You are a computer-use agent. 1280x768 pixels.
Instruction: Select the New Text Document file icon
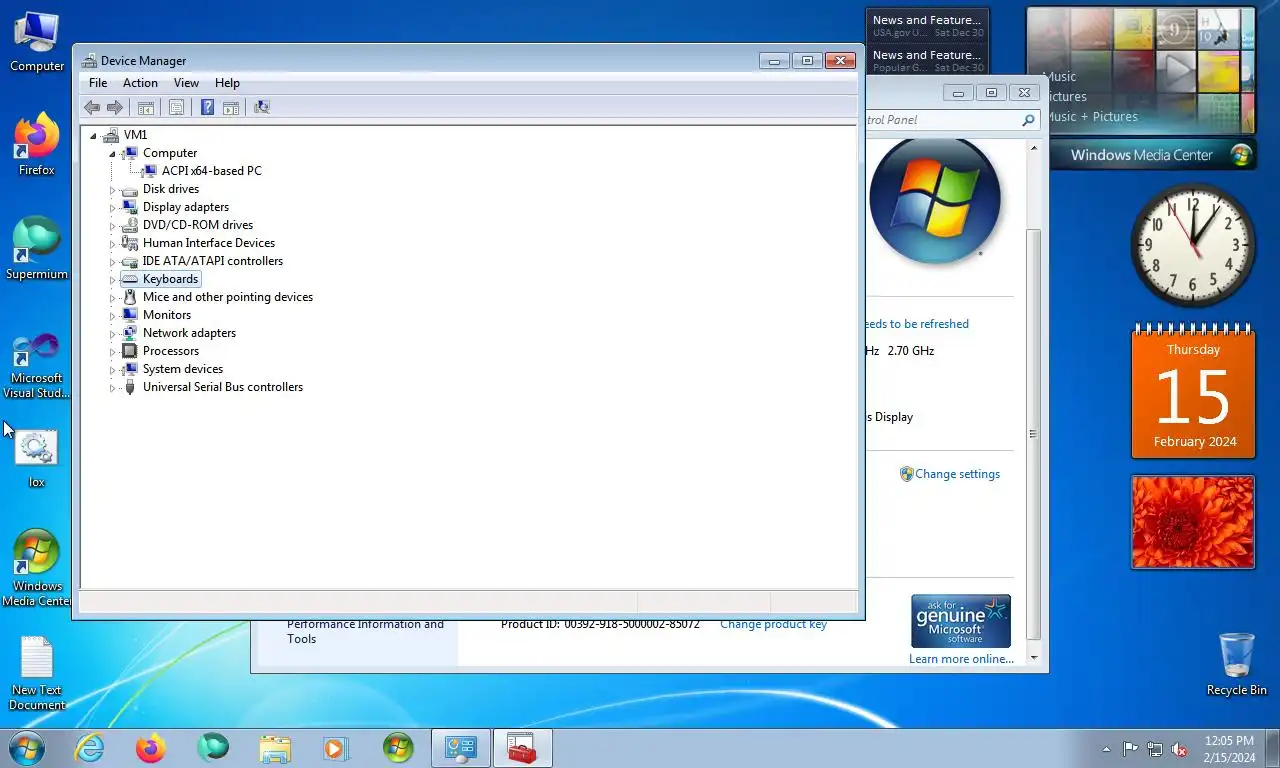pos(37,673)
